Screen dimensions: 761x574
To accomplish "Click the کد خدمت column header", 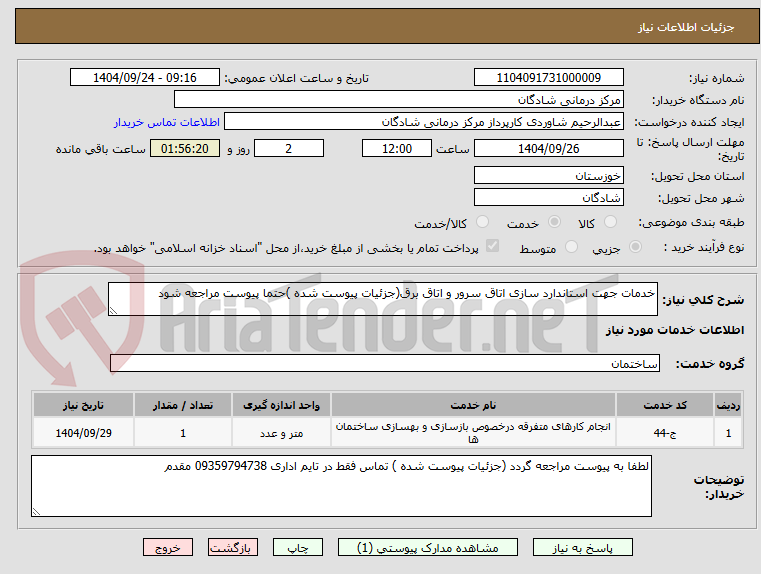I will (x=665, y=405).
